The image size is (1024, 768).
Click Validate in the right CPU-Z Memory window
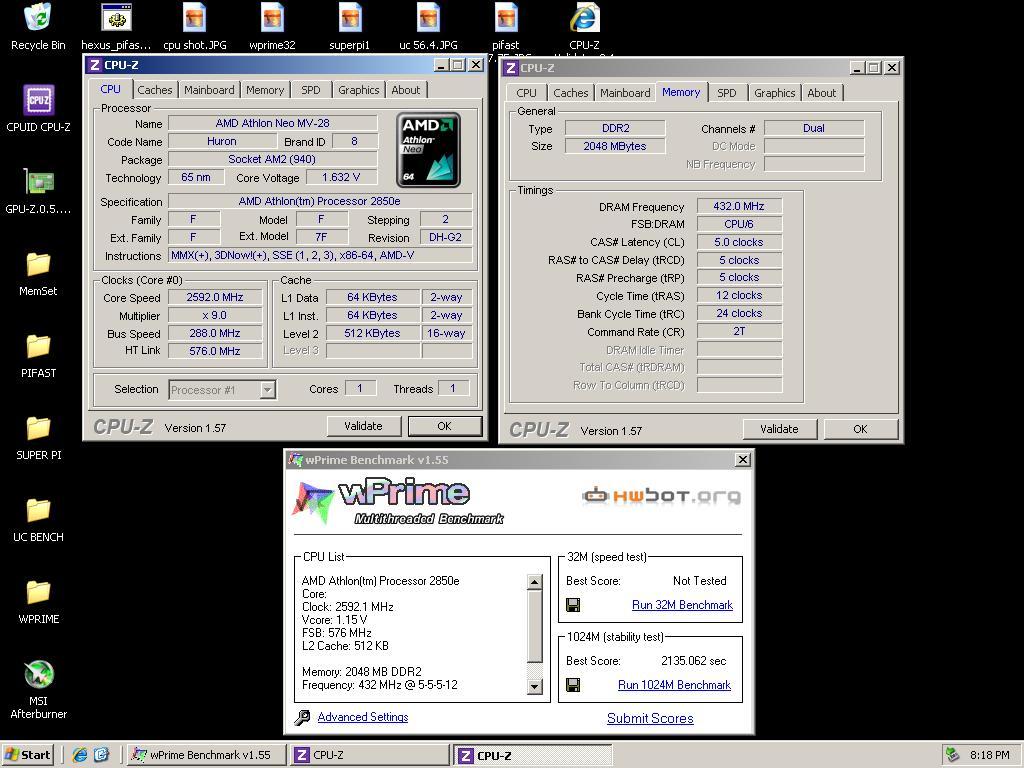[x=779, y=429]
